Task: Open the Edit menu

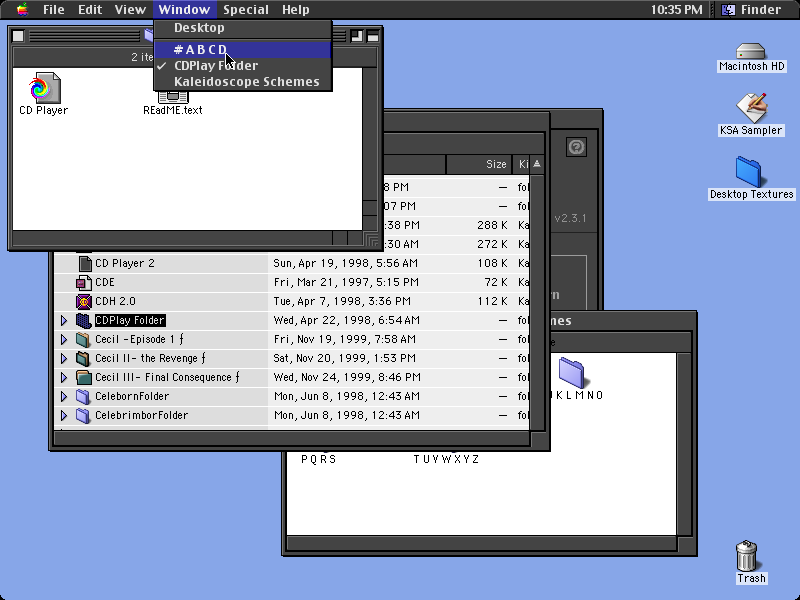Action: [90, 10]
